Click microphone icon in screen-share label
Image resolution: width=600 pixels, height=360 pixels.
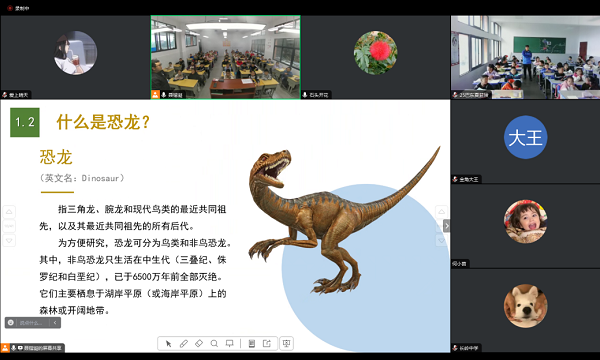coord(13,348)
